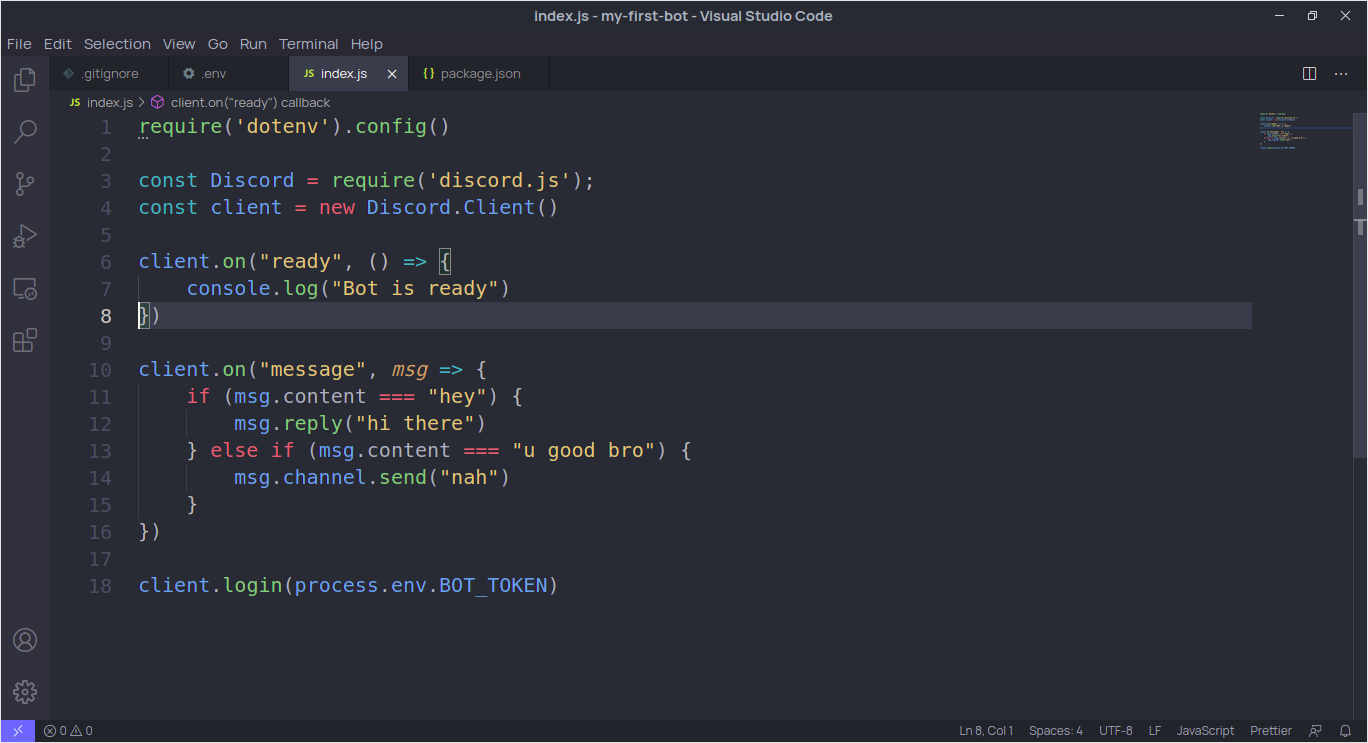Click client.on("ready") callback breadcrumb
Screen dimensions: 1368x743
click(x=250, y=103)
